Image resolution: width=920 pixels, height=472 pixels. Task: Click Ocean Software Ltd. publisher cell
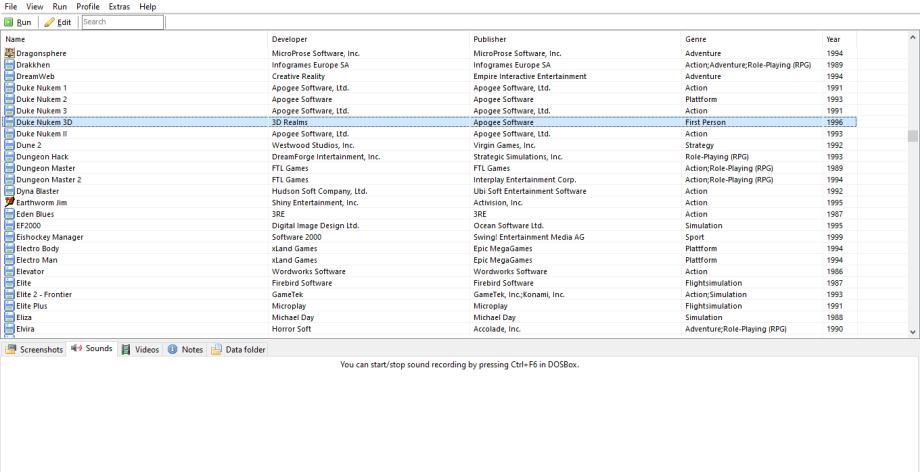pos(508,225)
